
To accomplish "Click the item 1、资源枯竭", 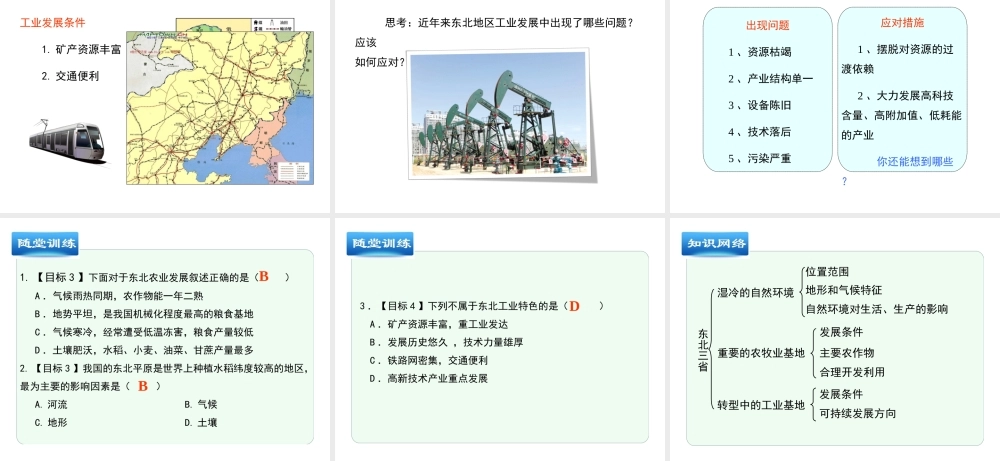I will (760, 52).
